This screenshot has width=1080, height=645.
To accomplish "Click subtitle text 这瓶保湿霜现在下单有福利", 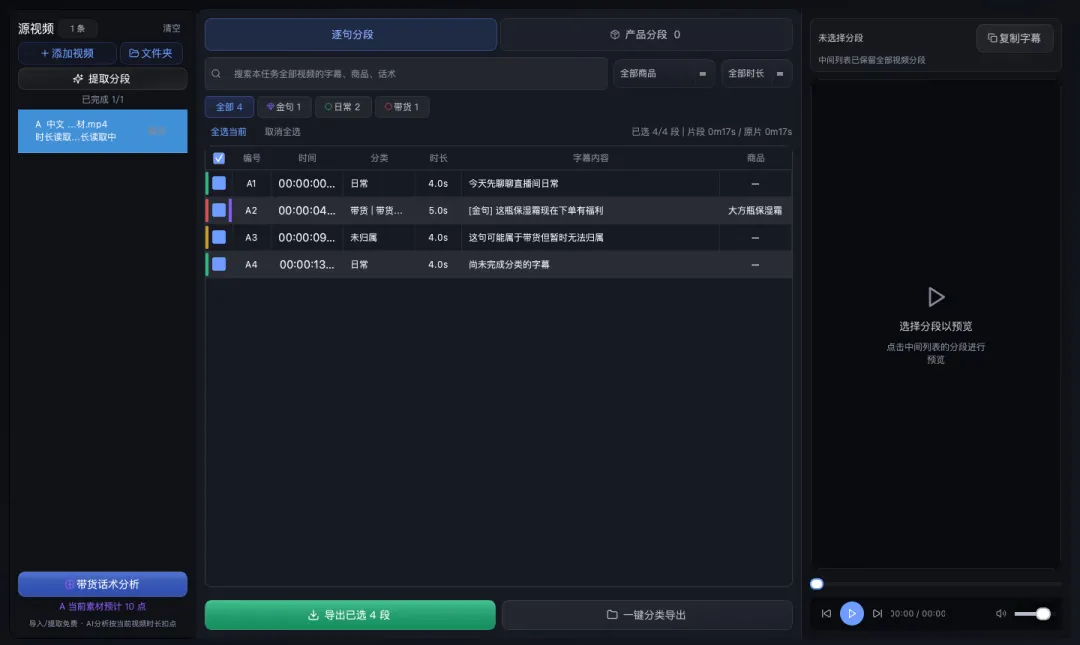I will click(549, 210).
